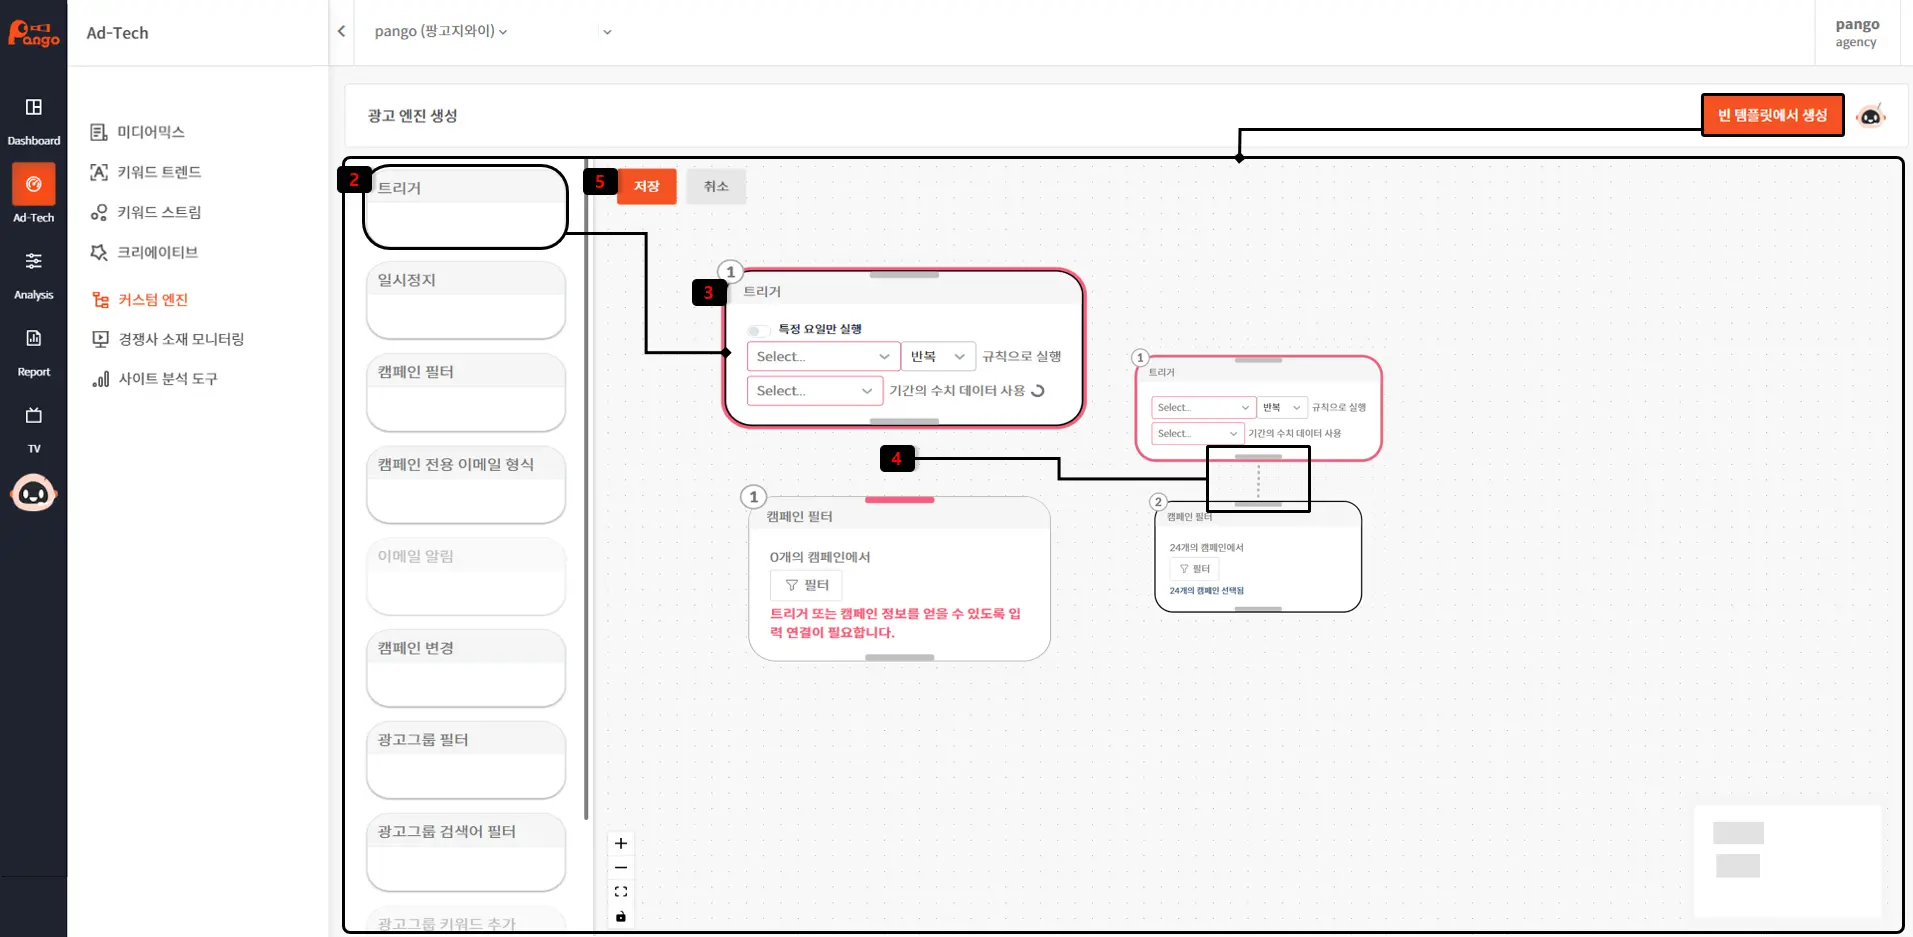
Task: Toggle the 특정 요일만 실행 switch
Action: point(758,330)
